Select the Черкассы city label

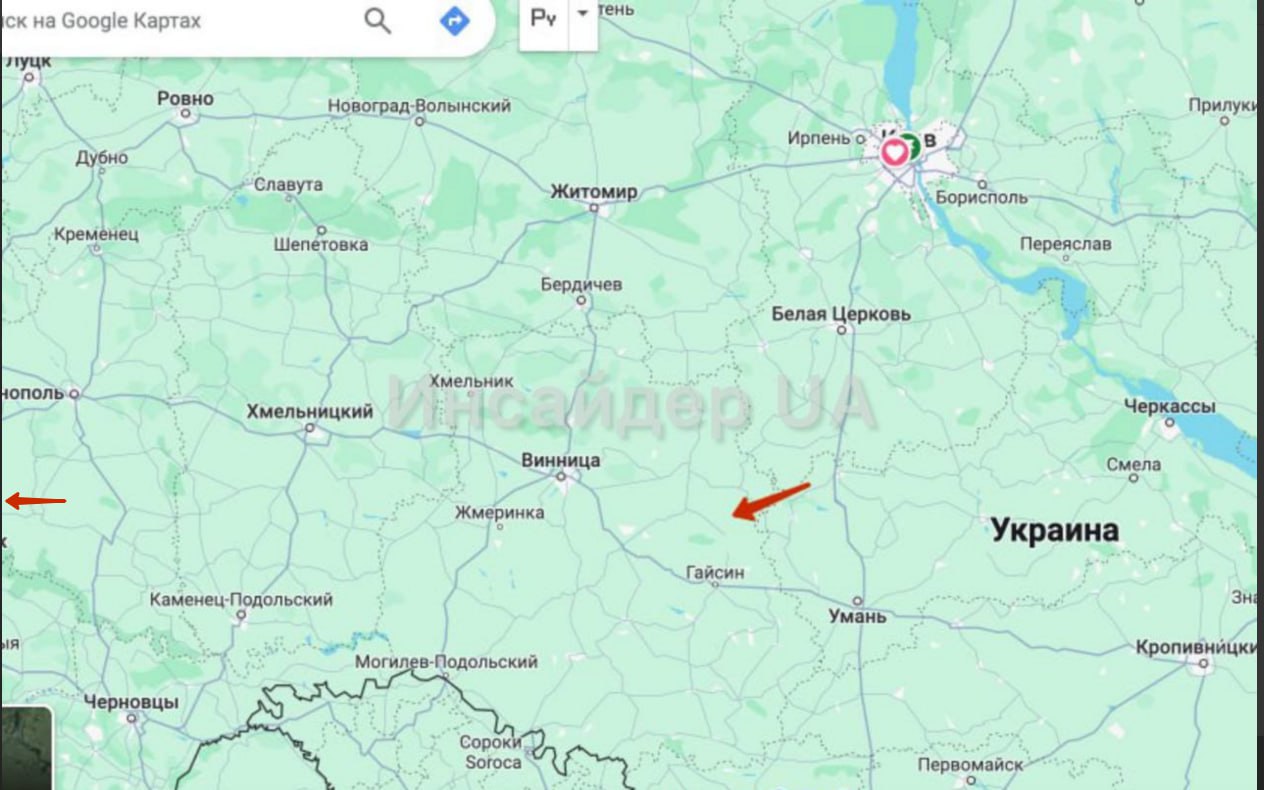coord(1170,407)
